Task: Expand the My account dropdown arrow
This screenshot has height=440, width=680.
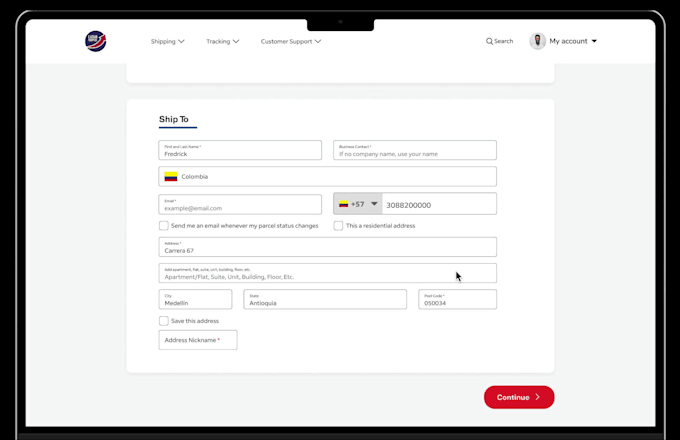Action: pos(594,41)
